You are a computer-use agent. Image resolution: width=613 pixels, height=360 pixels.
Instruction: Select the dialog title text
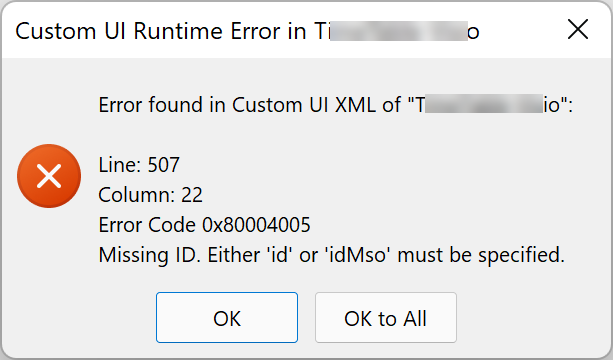pyautogui.click(x=247, y=31)
